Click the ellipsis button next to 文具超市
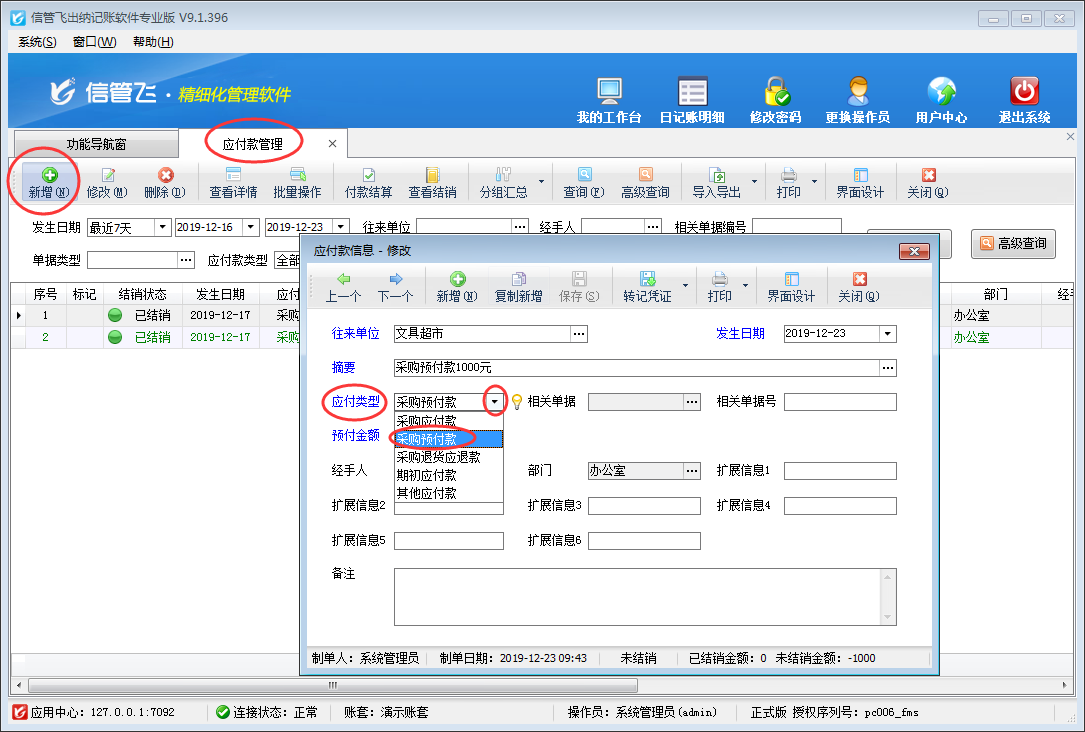The width and height of the screenshot is (1085, 732). click(579, 334)
